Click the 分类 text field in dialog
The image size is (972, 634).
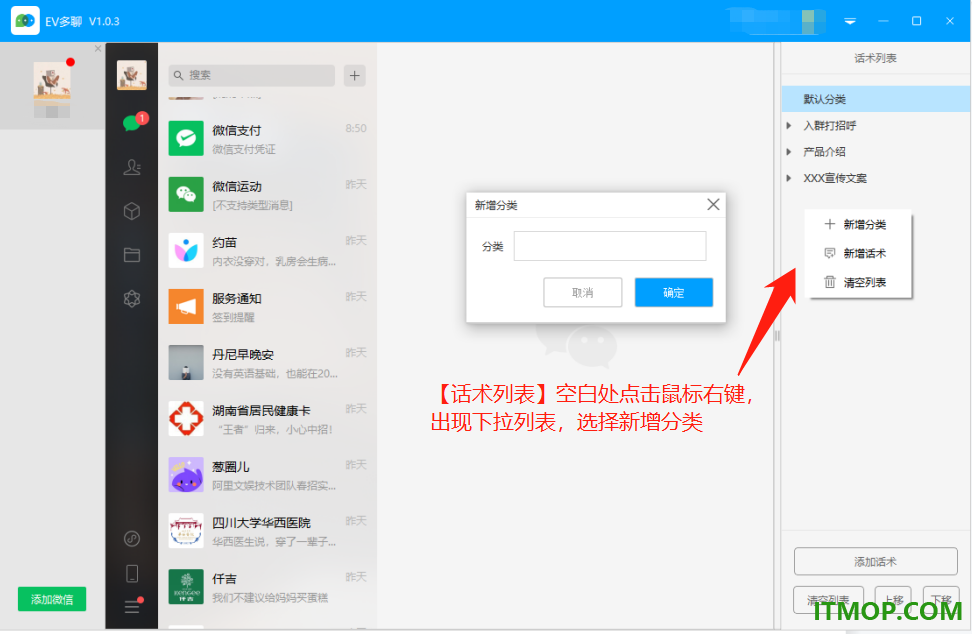[x=610, y=246]
